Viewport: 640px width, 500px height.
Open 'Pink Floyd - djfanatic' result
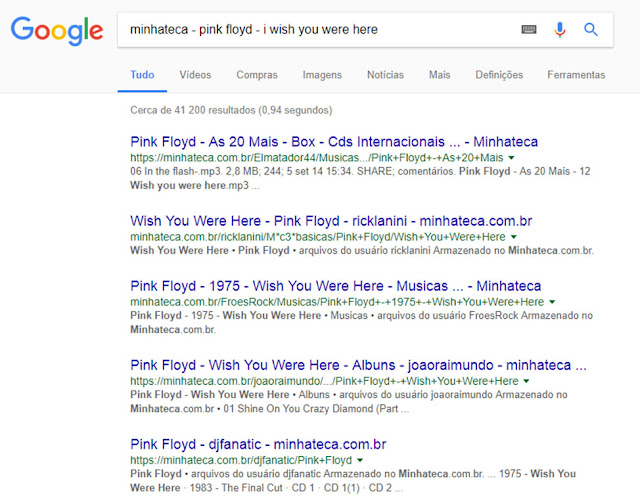[x=258, y=444]
